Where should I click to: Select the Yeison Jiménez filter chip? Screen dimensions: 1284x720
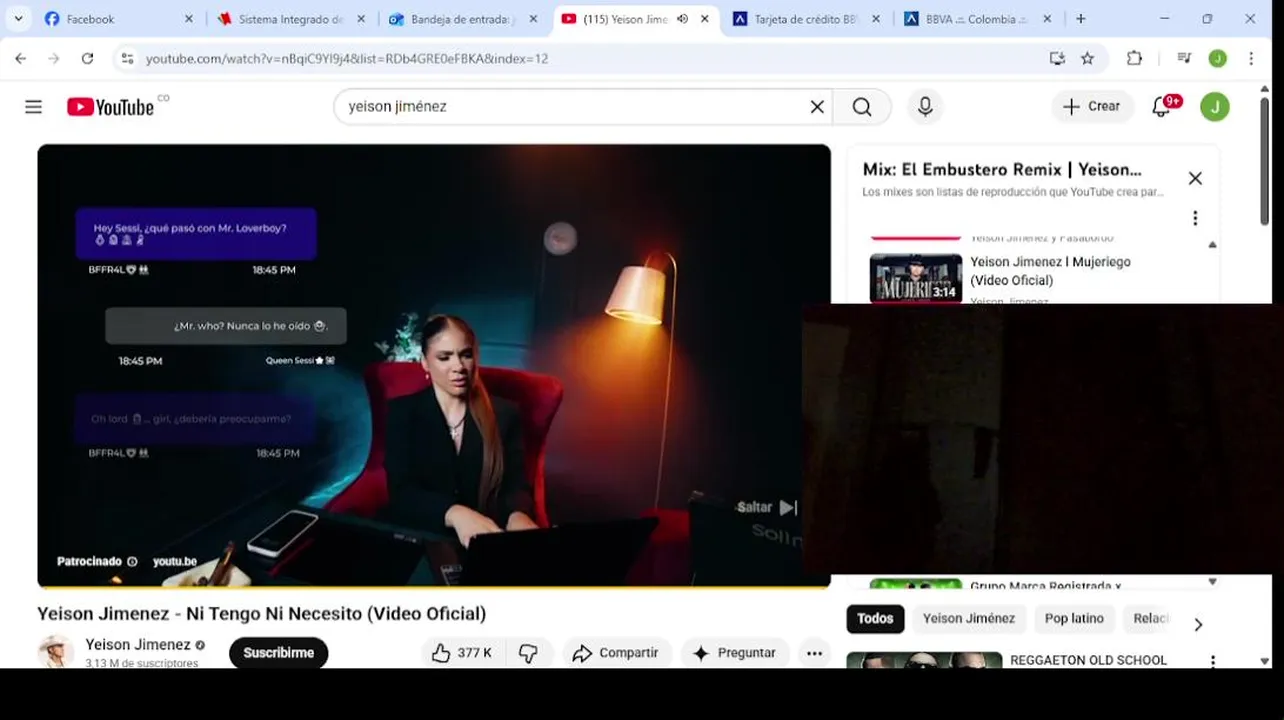[969, 619]
